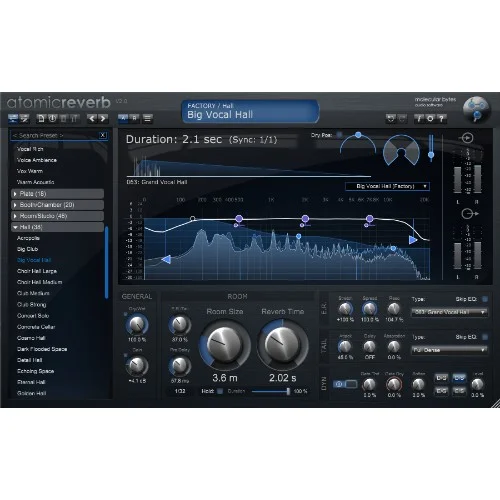Toggle the DYN power switch
The image size is (500, 500).
[345, 384]
